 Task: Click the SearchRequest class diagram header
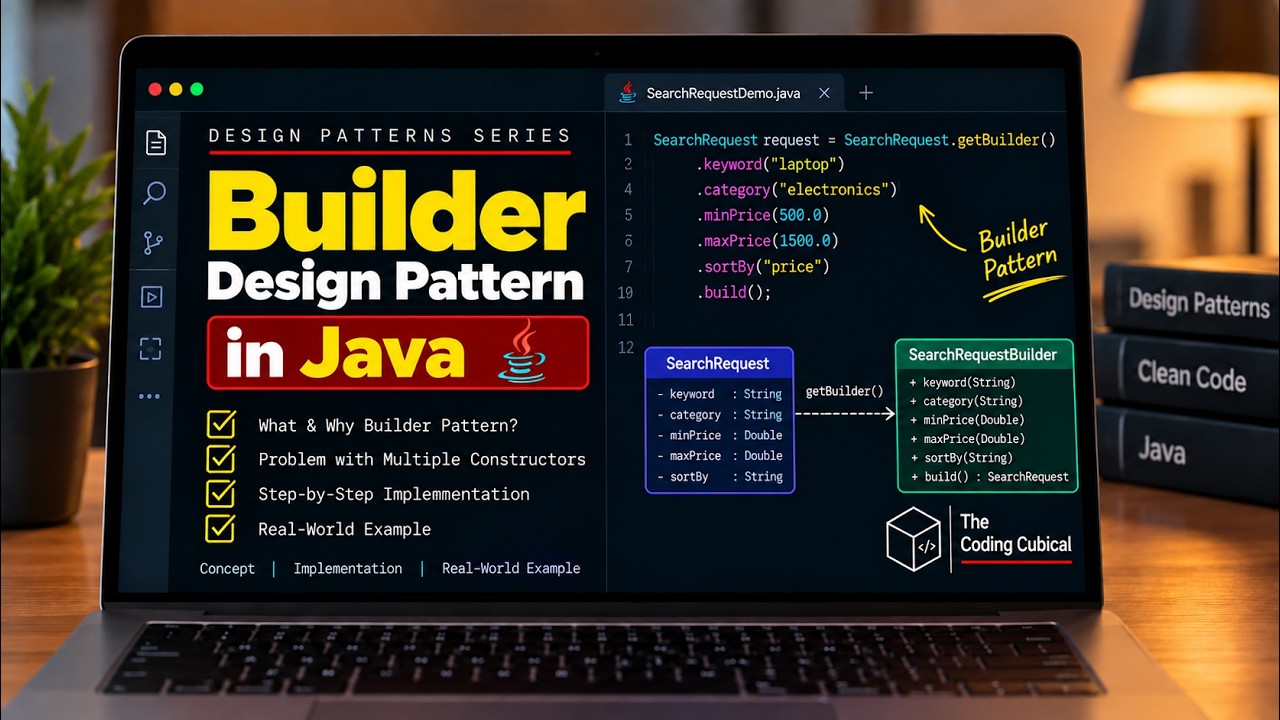pos(719,363)
